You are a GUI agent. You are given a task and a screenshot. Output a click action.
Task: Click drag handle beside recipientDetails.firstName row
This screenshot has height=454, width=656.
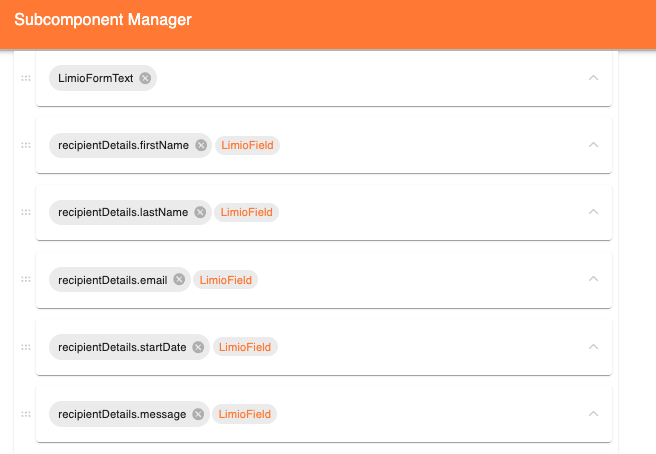coord(26,145)
